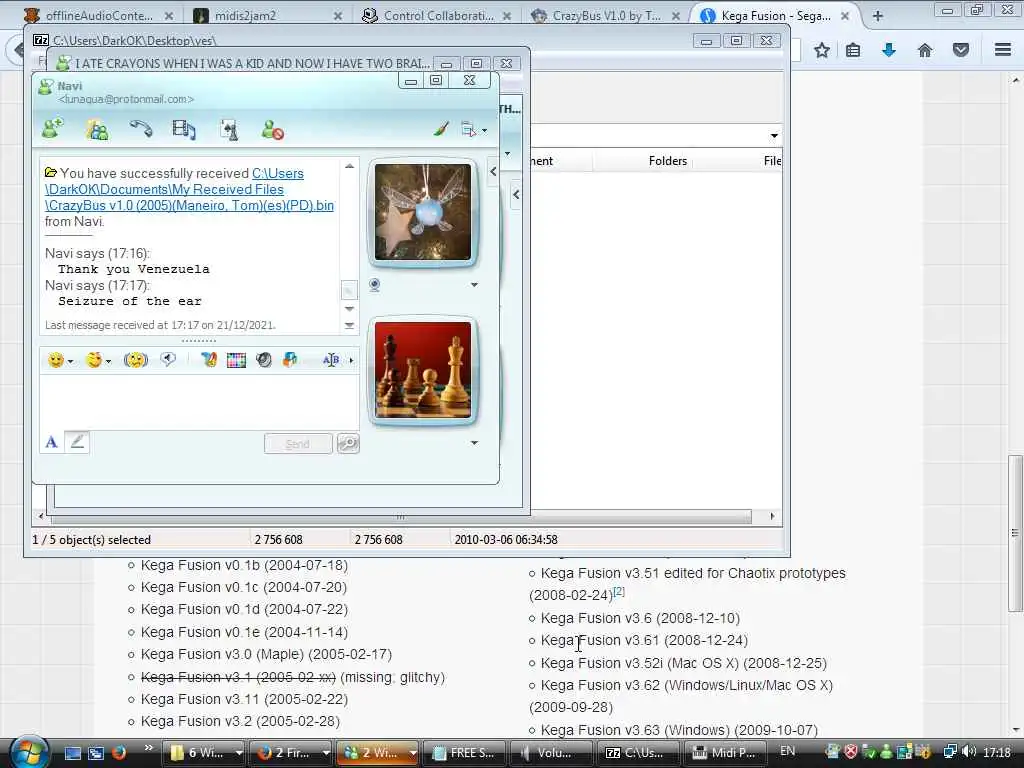Click text Kega Fusion v0.1b (2004-07-18)

pyautogui.click(x=244, y=566)
